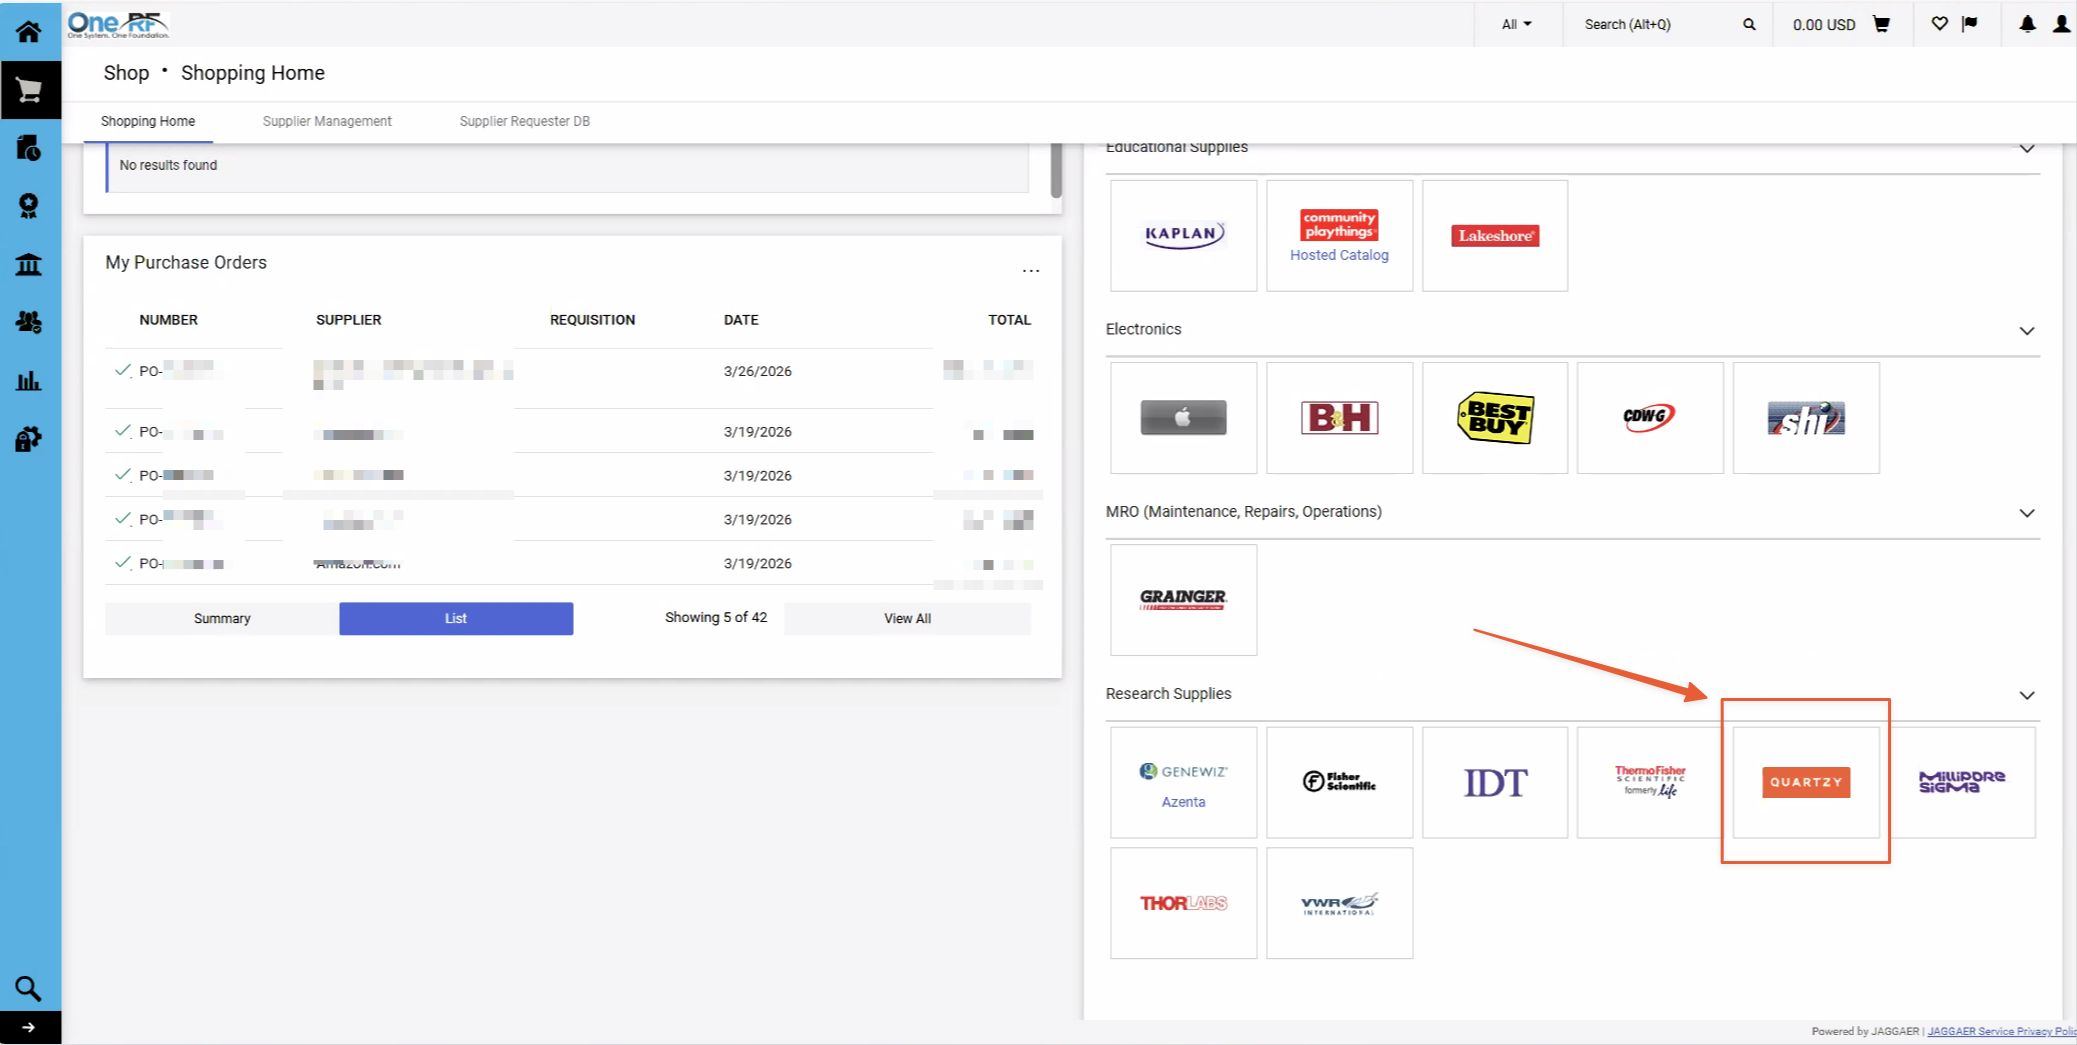2077x1045 pixels.
Task: Collapse the MRO section chevron
Action: pos(2027,513)
